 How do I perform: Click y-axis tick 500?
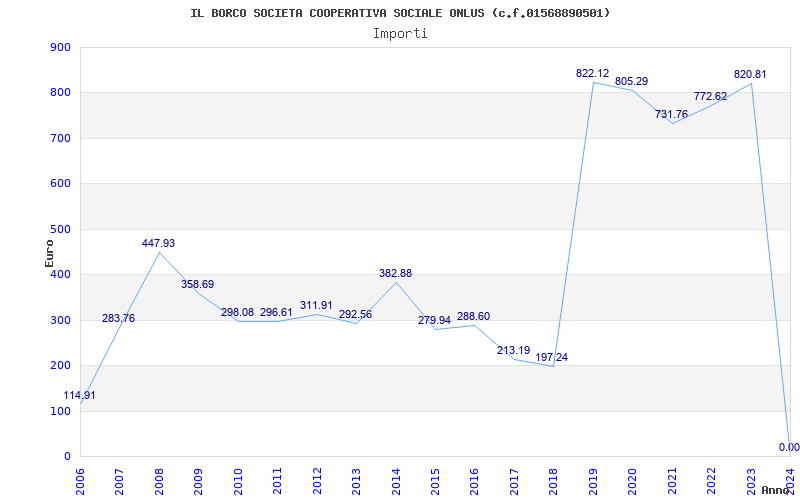(60, 229)
